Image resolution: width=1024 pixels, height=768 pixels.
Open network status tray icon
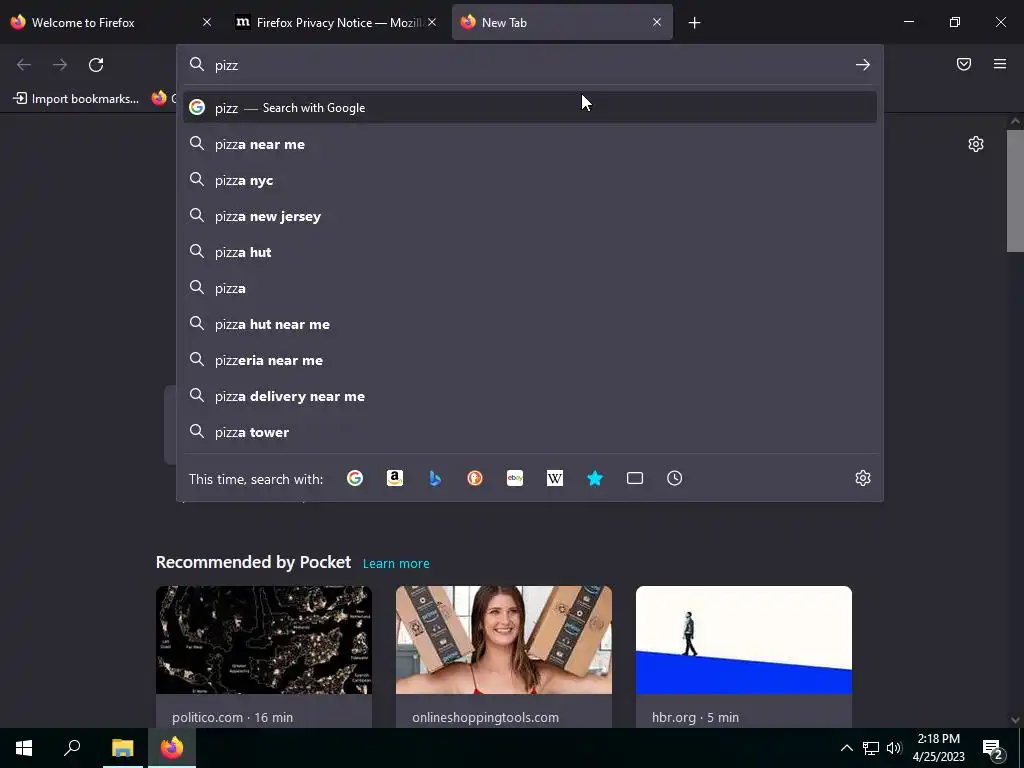[871, 748]
